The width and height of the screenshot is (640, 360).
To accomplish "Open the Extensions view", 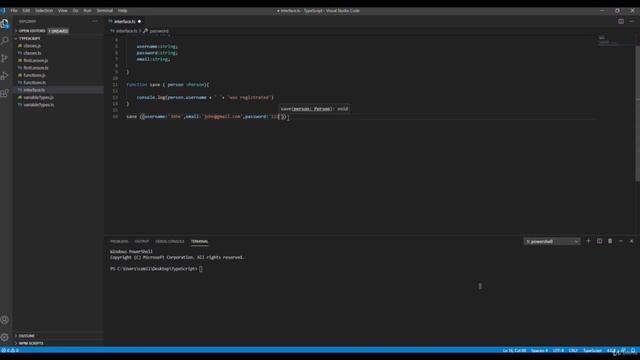I will click(x=5, y=93).
